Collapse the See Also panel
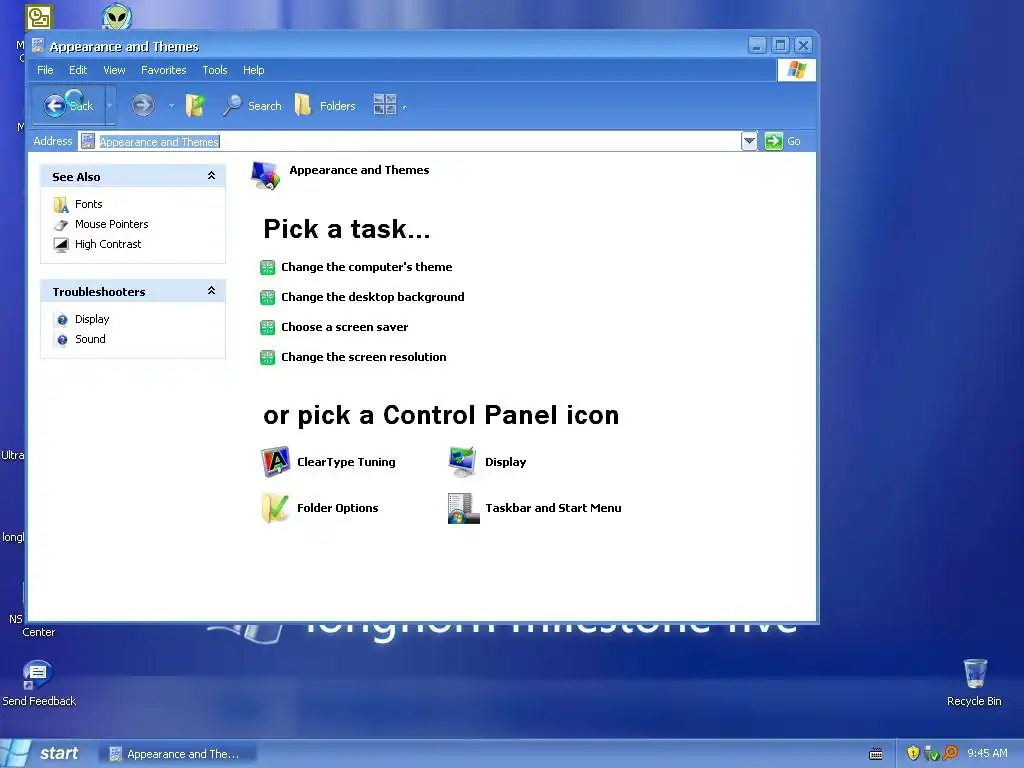Image resolution: width=1024 pixels, height=768 pixels. [x=211, y=176]
